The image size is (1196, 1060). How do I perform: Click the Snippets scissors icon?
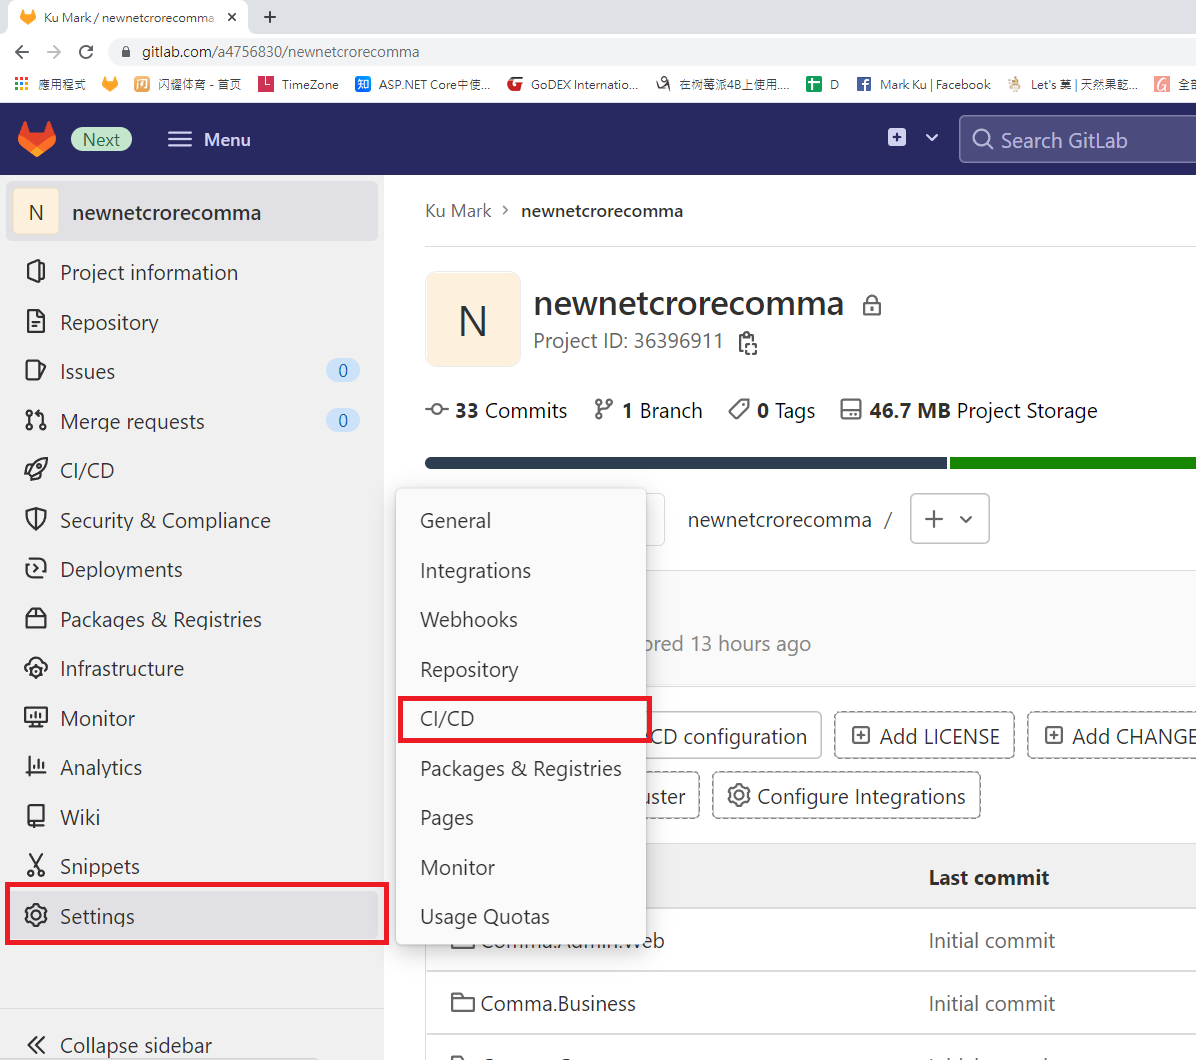click(x=36, y=866)
